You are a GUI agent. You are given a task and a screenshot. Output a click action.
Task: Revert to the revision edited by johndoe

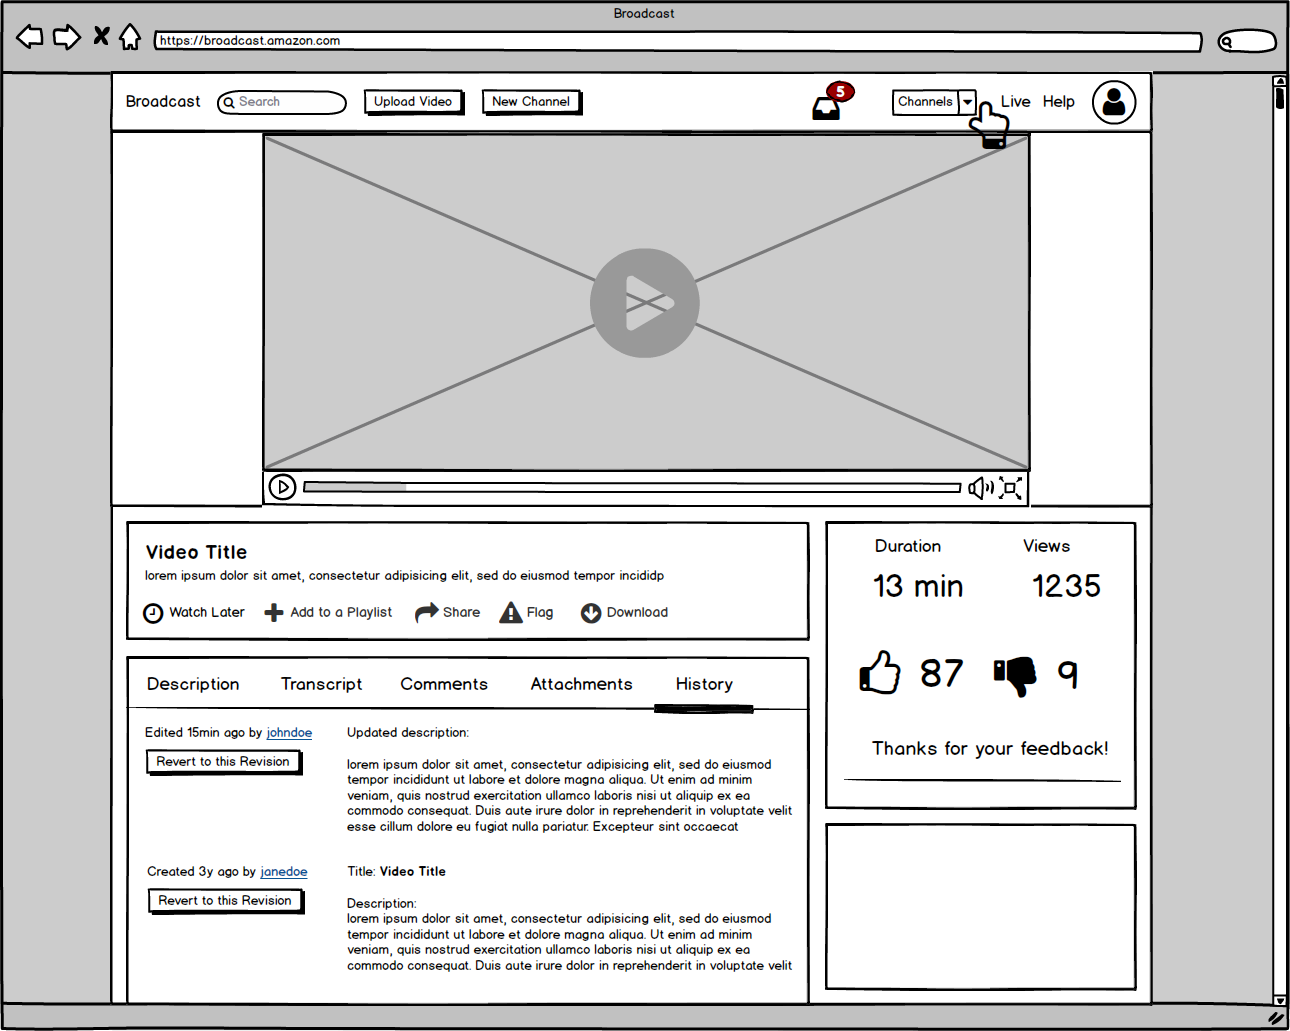223,762
